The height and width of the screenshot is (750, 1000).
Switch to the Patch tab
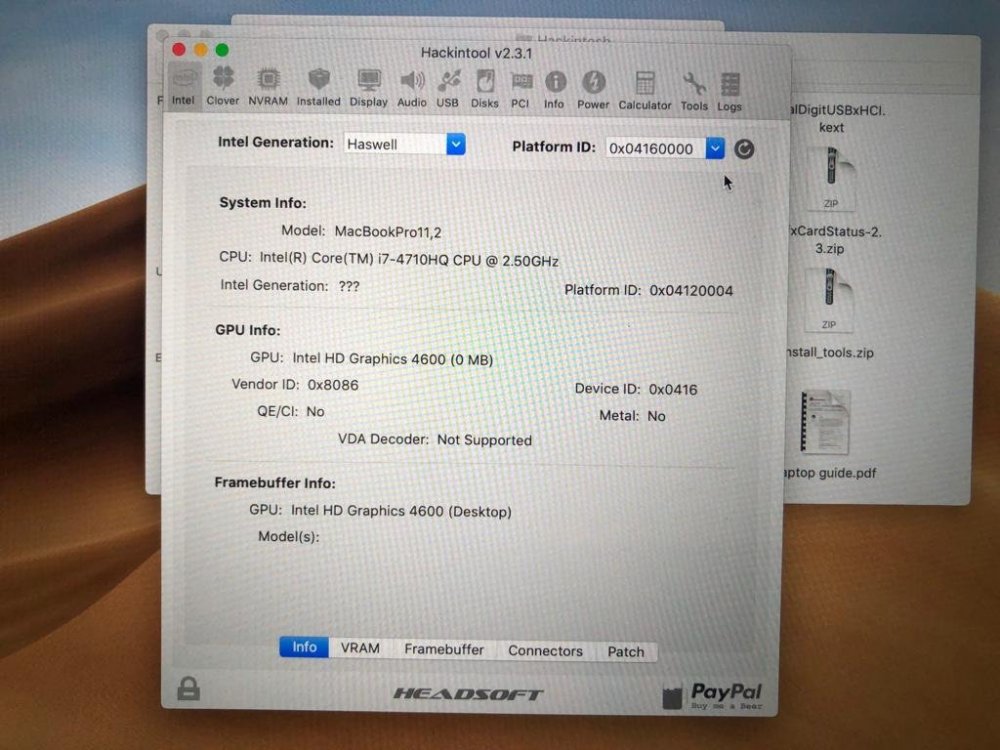[626, 652]
